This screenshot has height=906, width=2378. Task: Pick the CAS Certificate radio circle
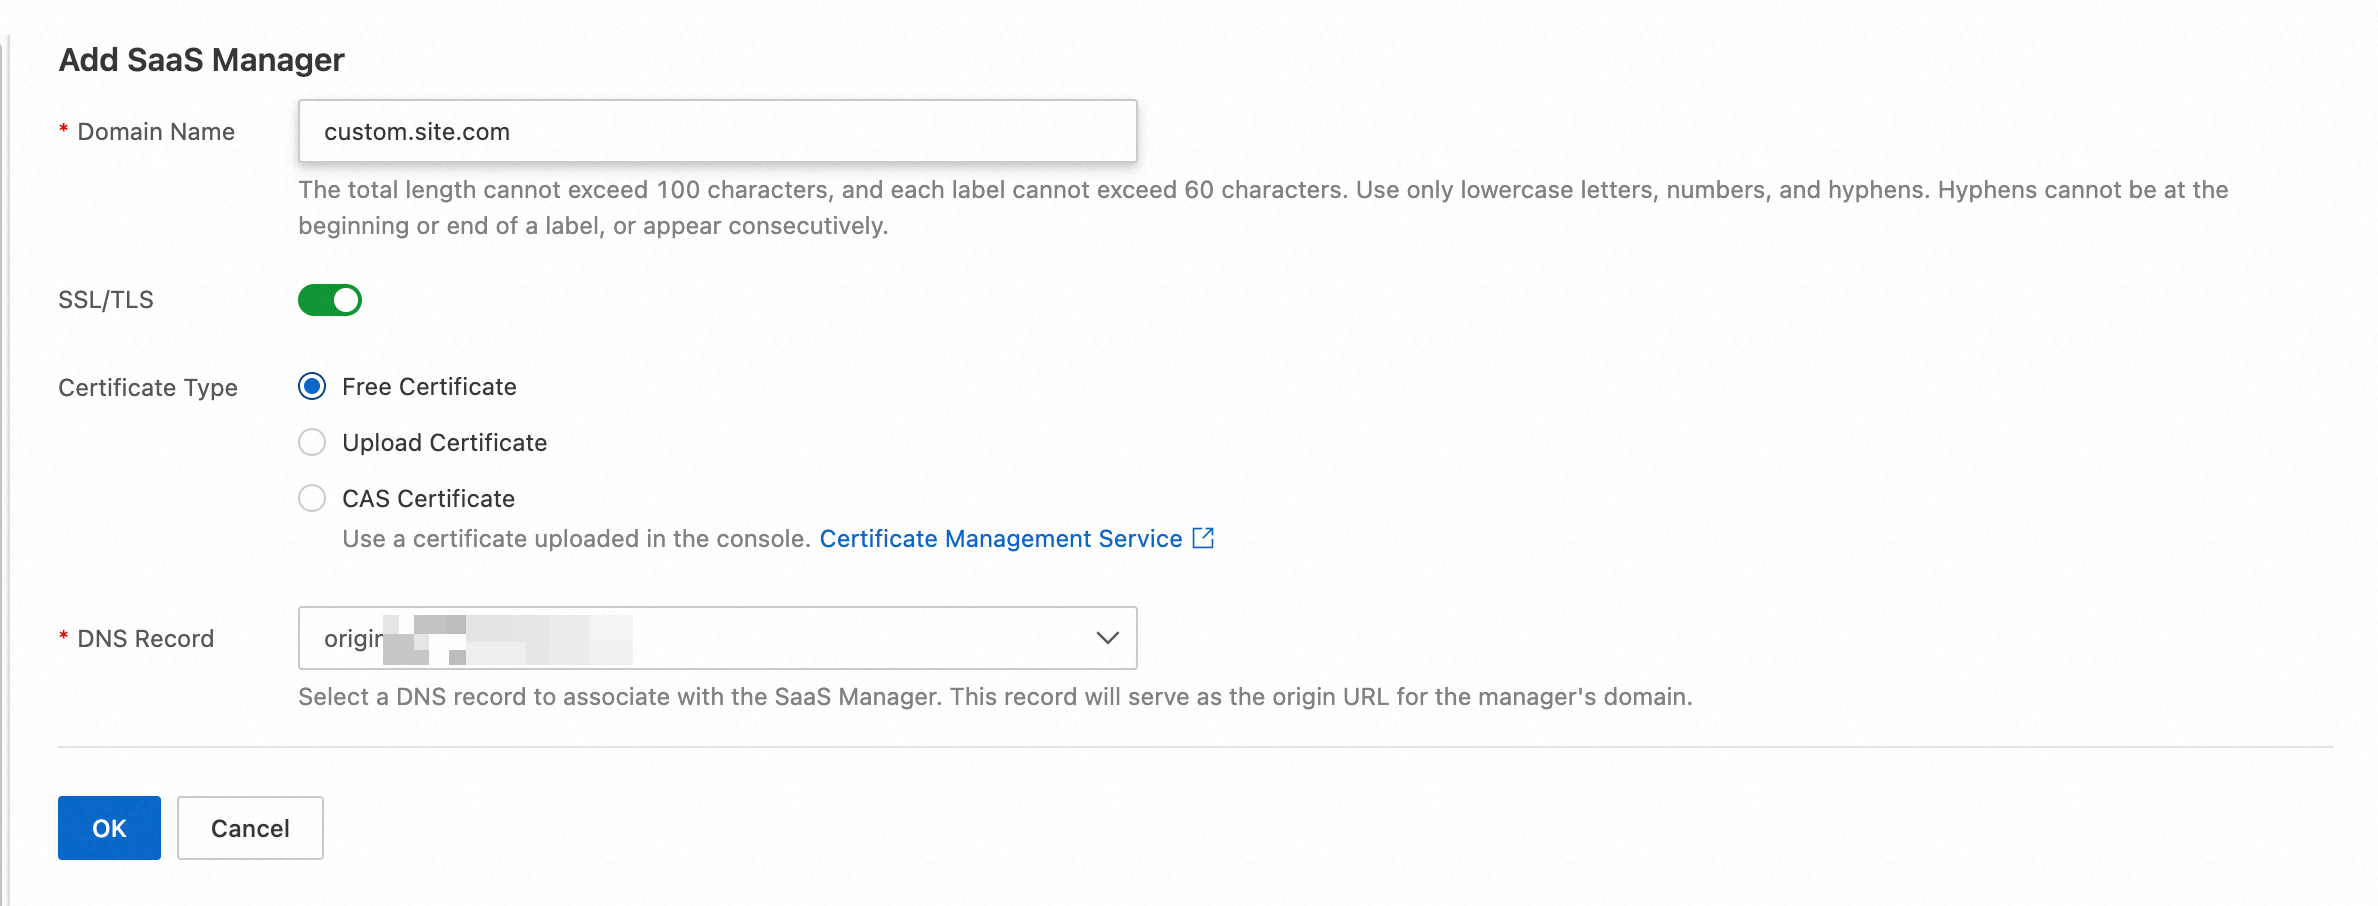312,499
